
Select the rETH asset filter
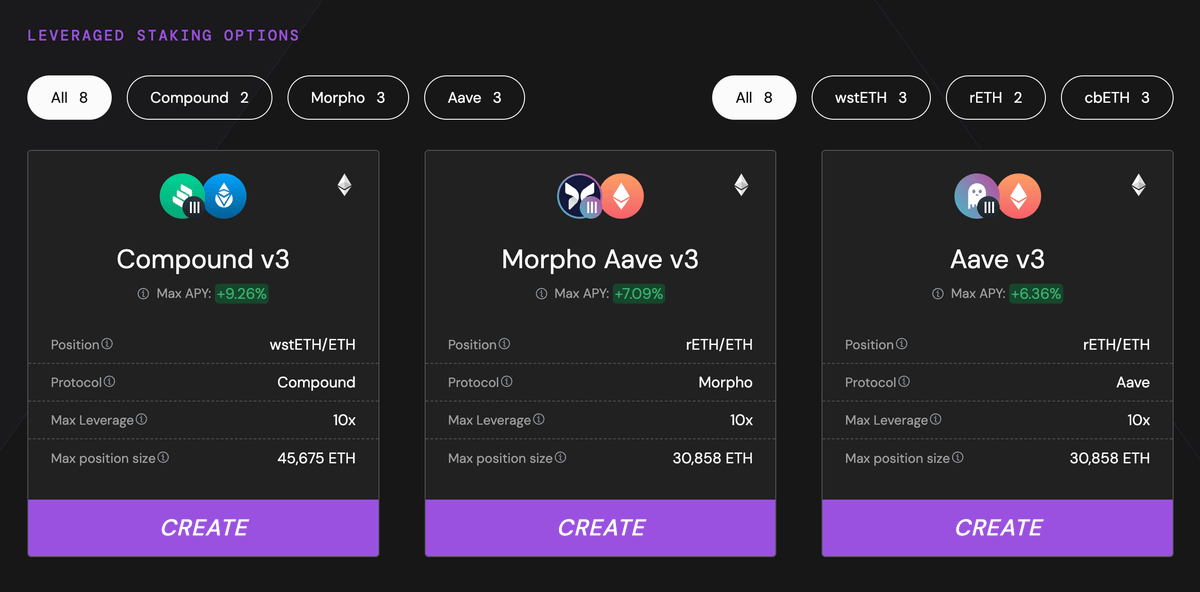[995, 98]
